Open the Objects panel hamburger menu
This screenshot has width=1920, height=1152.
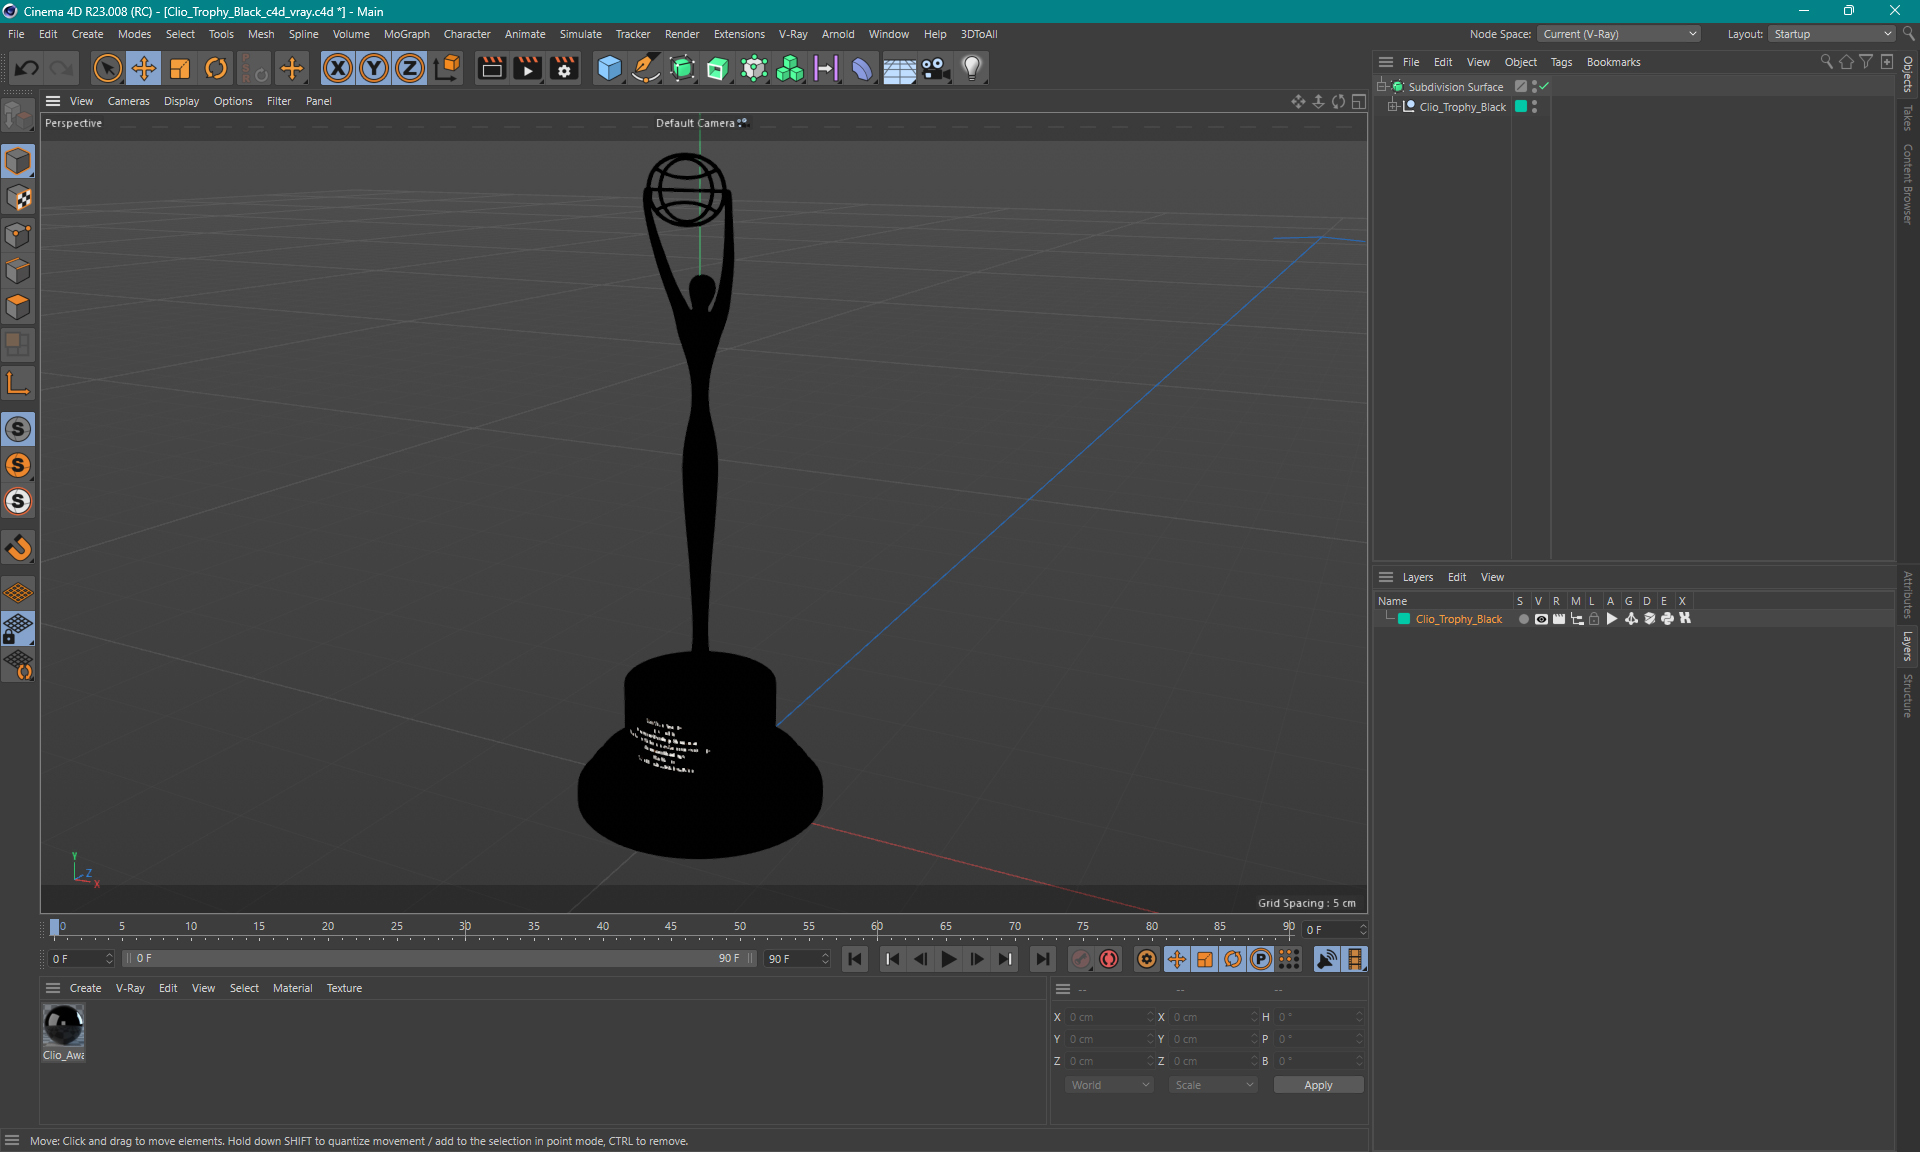click(x=1386, y=62)
